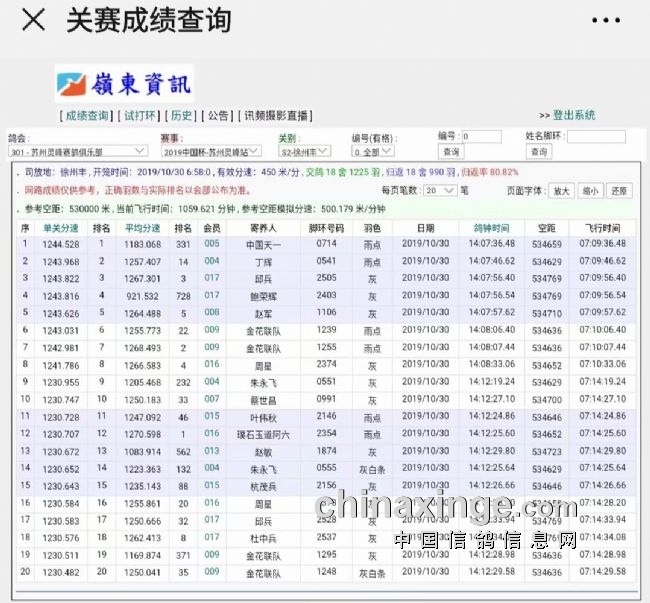Open member 004 link for 丁辉
Viewport: 650px width, 603px height.
point(211,261)
